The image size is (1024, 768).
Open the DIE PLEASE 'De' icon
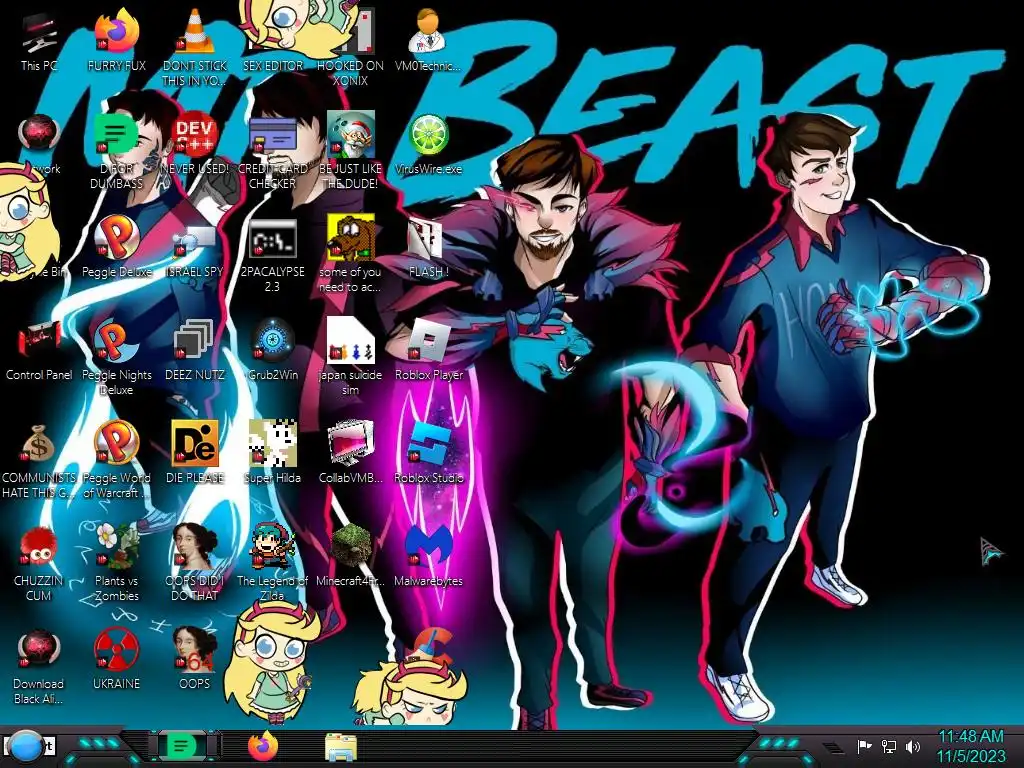tap(195, 453)
